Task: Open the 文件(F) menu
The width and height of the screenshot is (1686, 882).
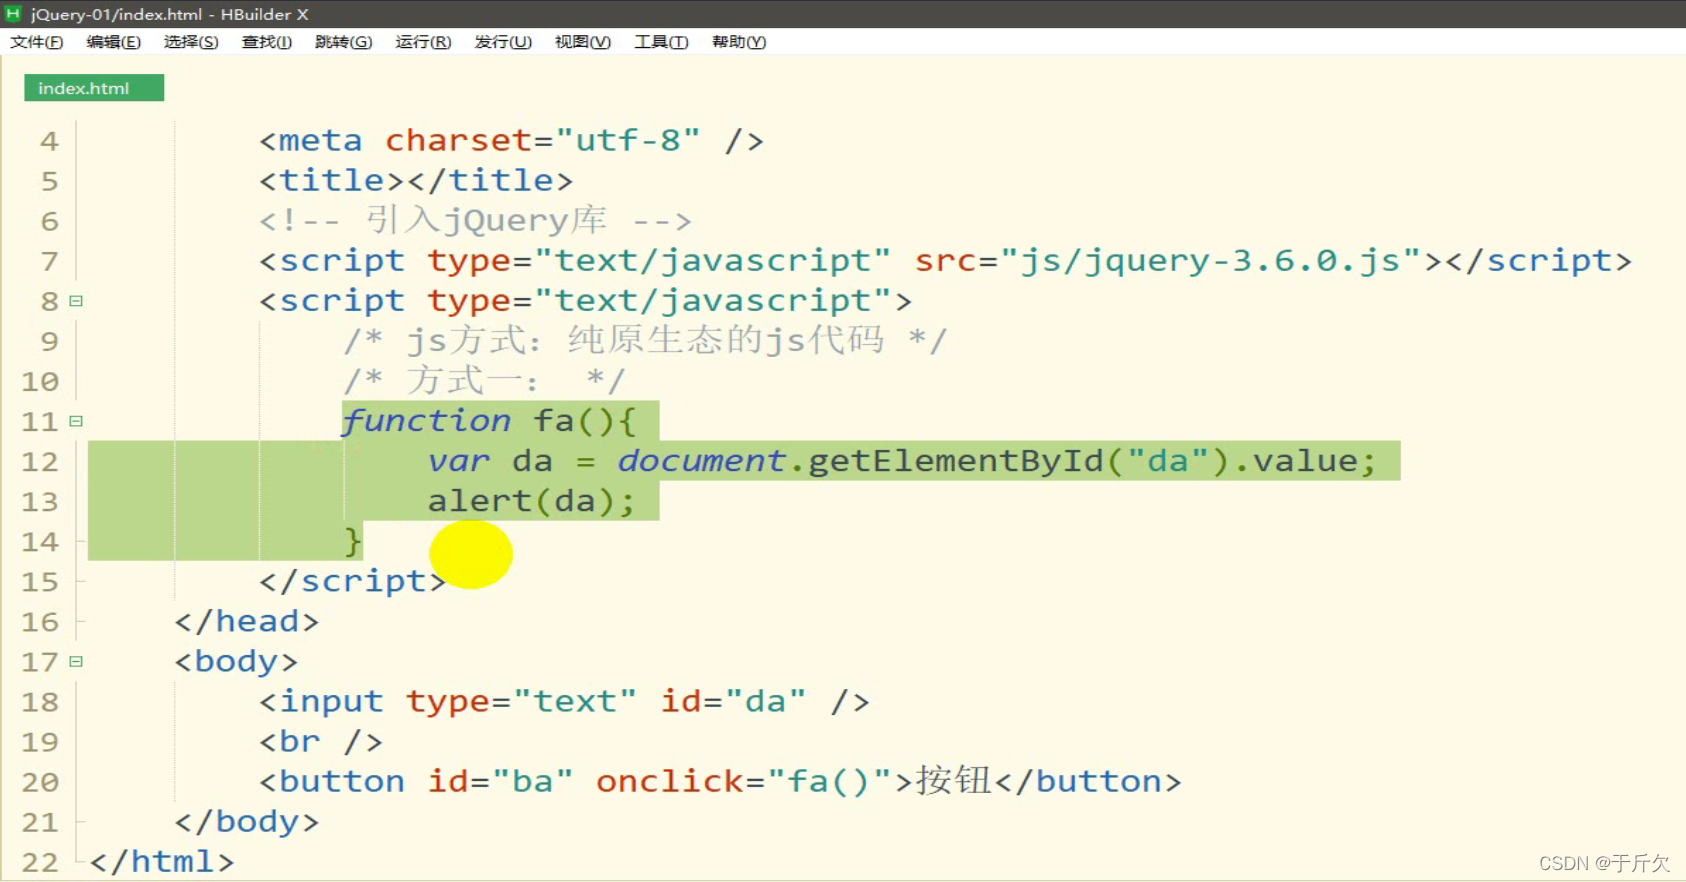Action: click(37, 42)
